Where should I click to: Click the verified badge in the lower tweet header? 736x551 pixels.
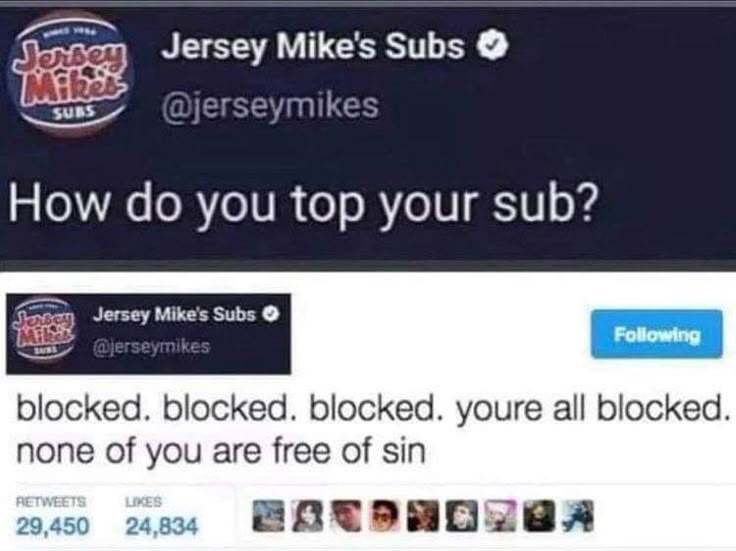271,314
